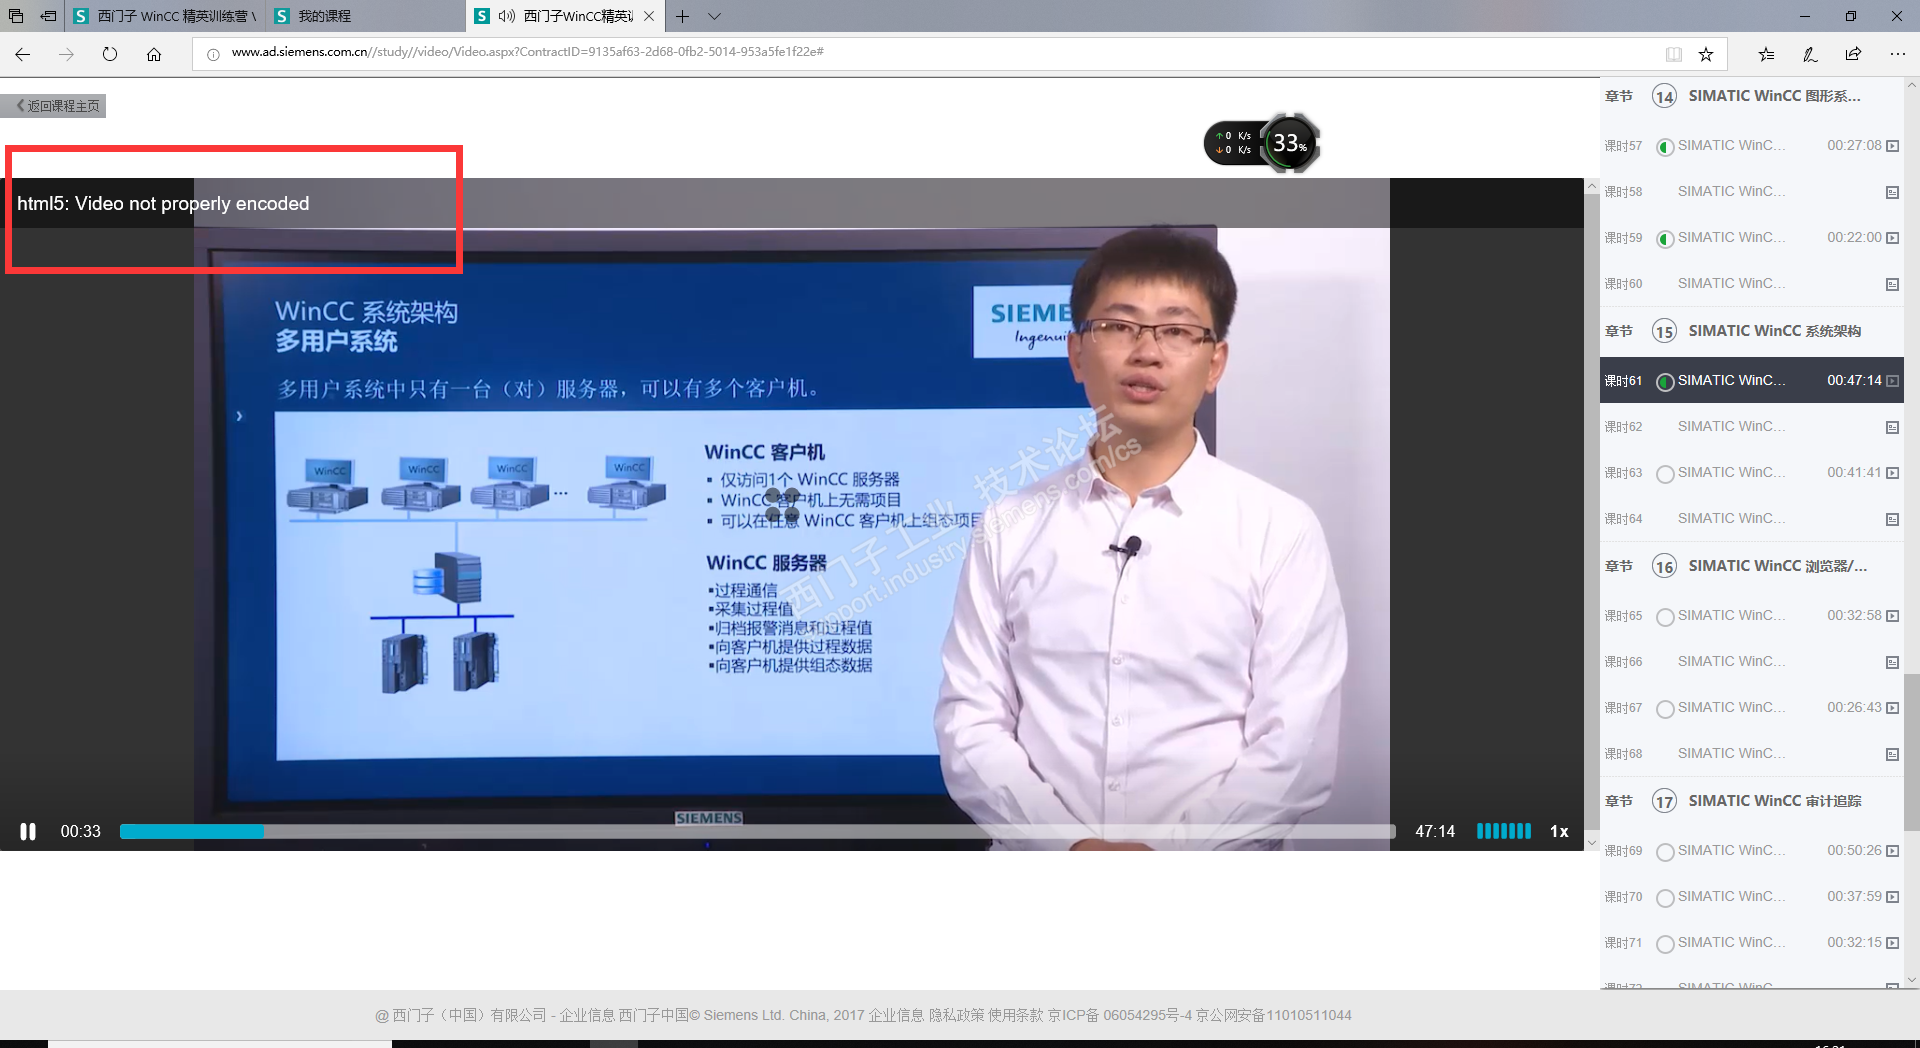Refresh the current page
Image resolution: width=1920 pixels, height=1048 pixels.
click(110, 54)
